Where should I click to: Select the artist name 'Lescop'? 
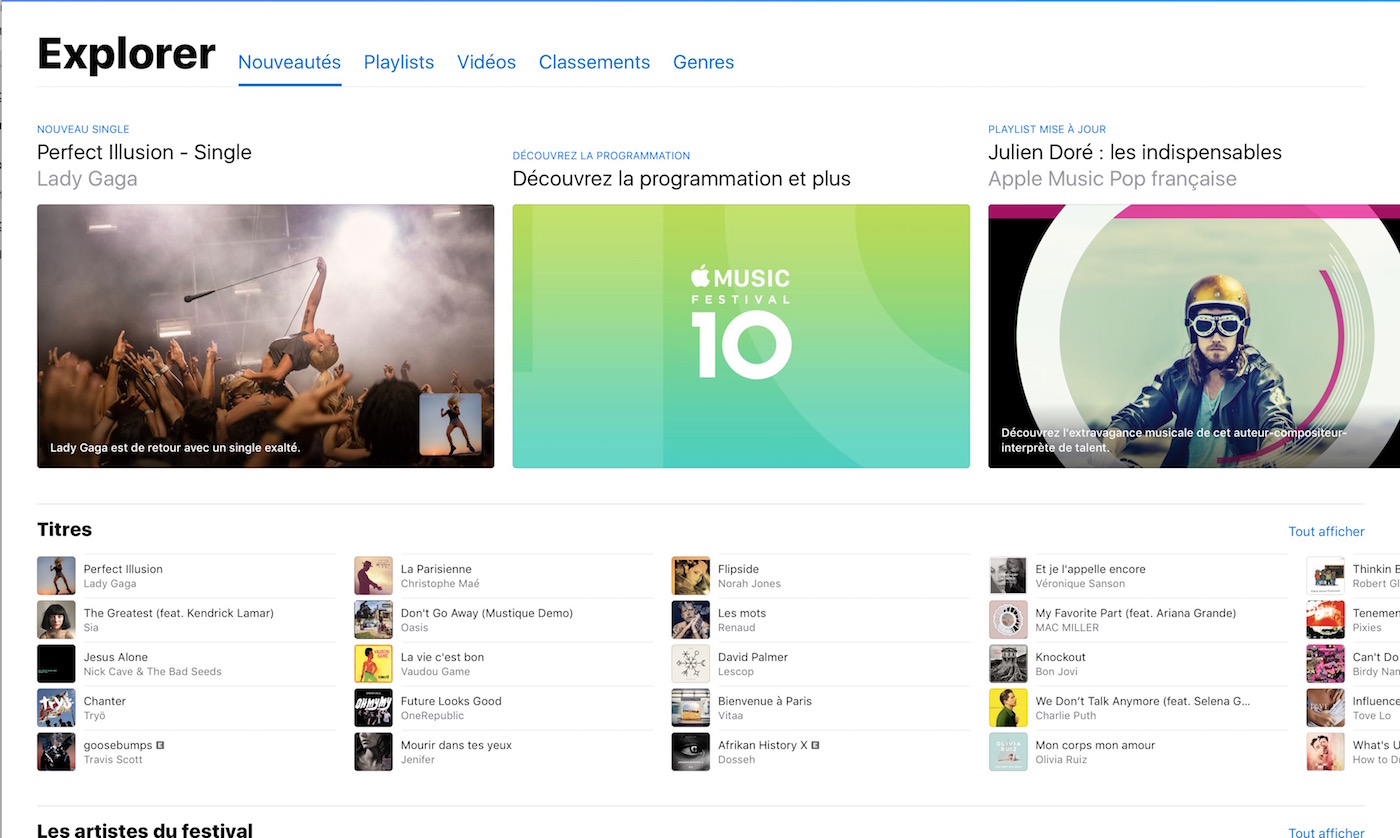click(736, 672)
